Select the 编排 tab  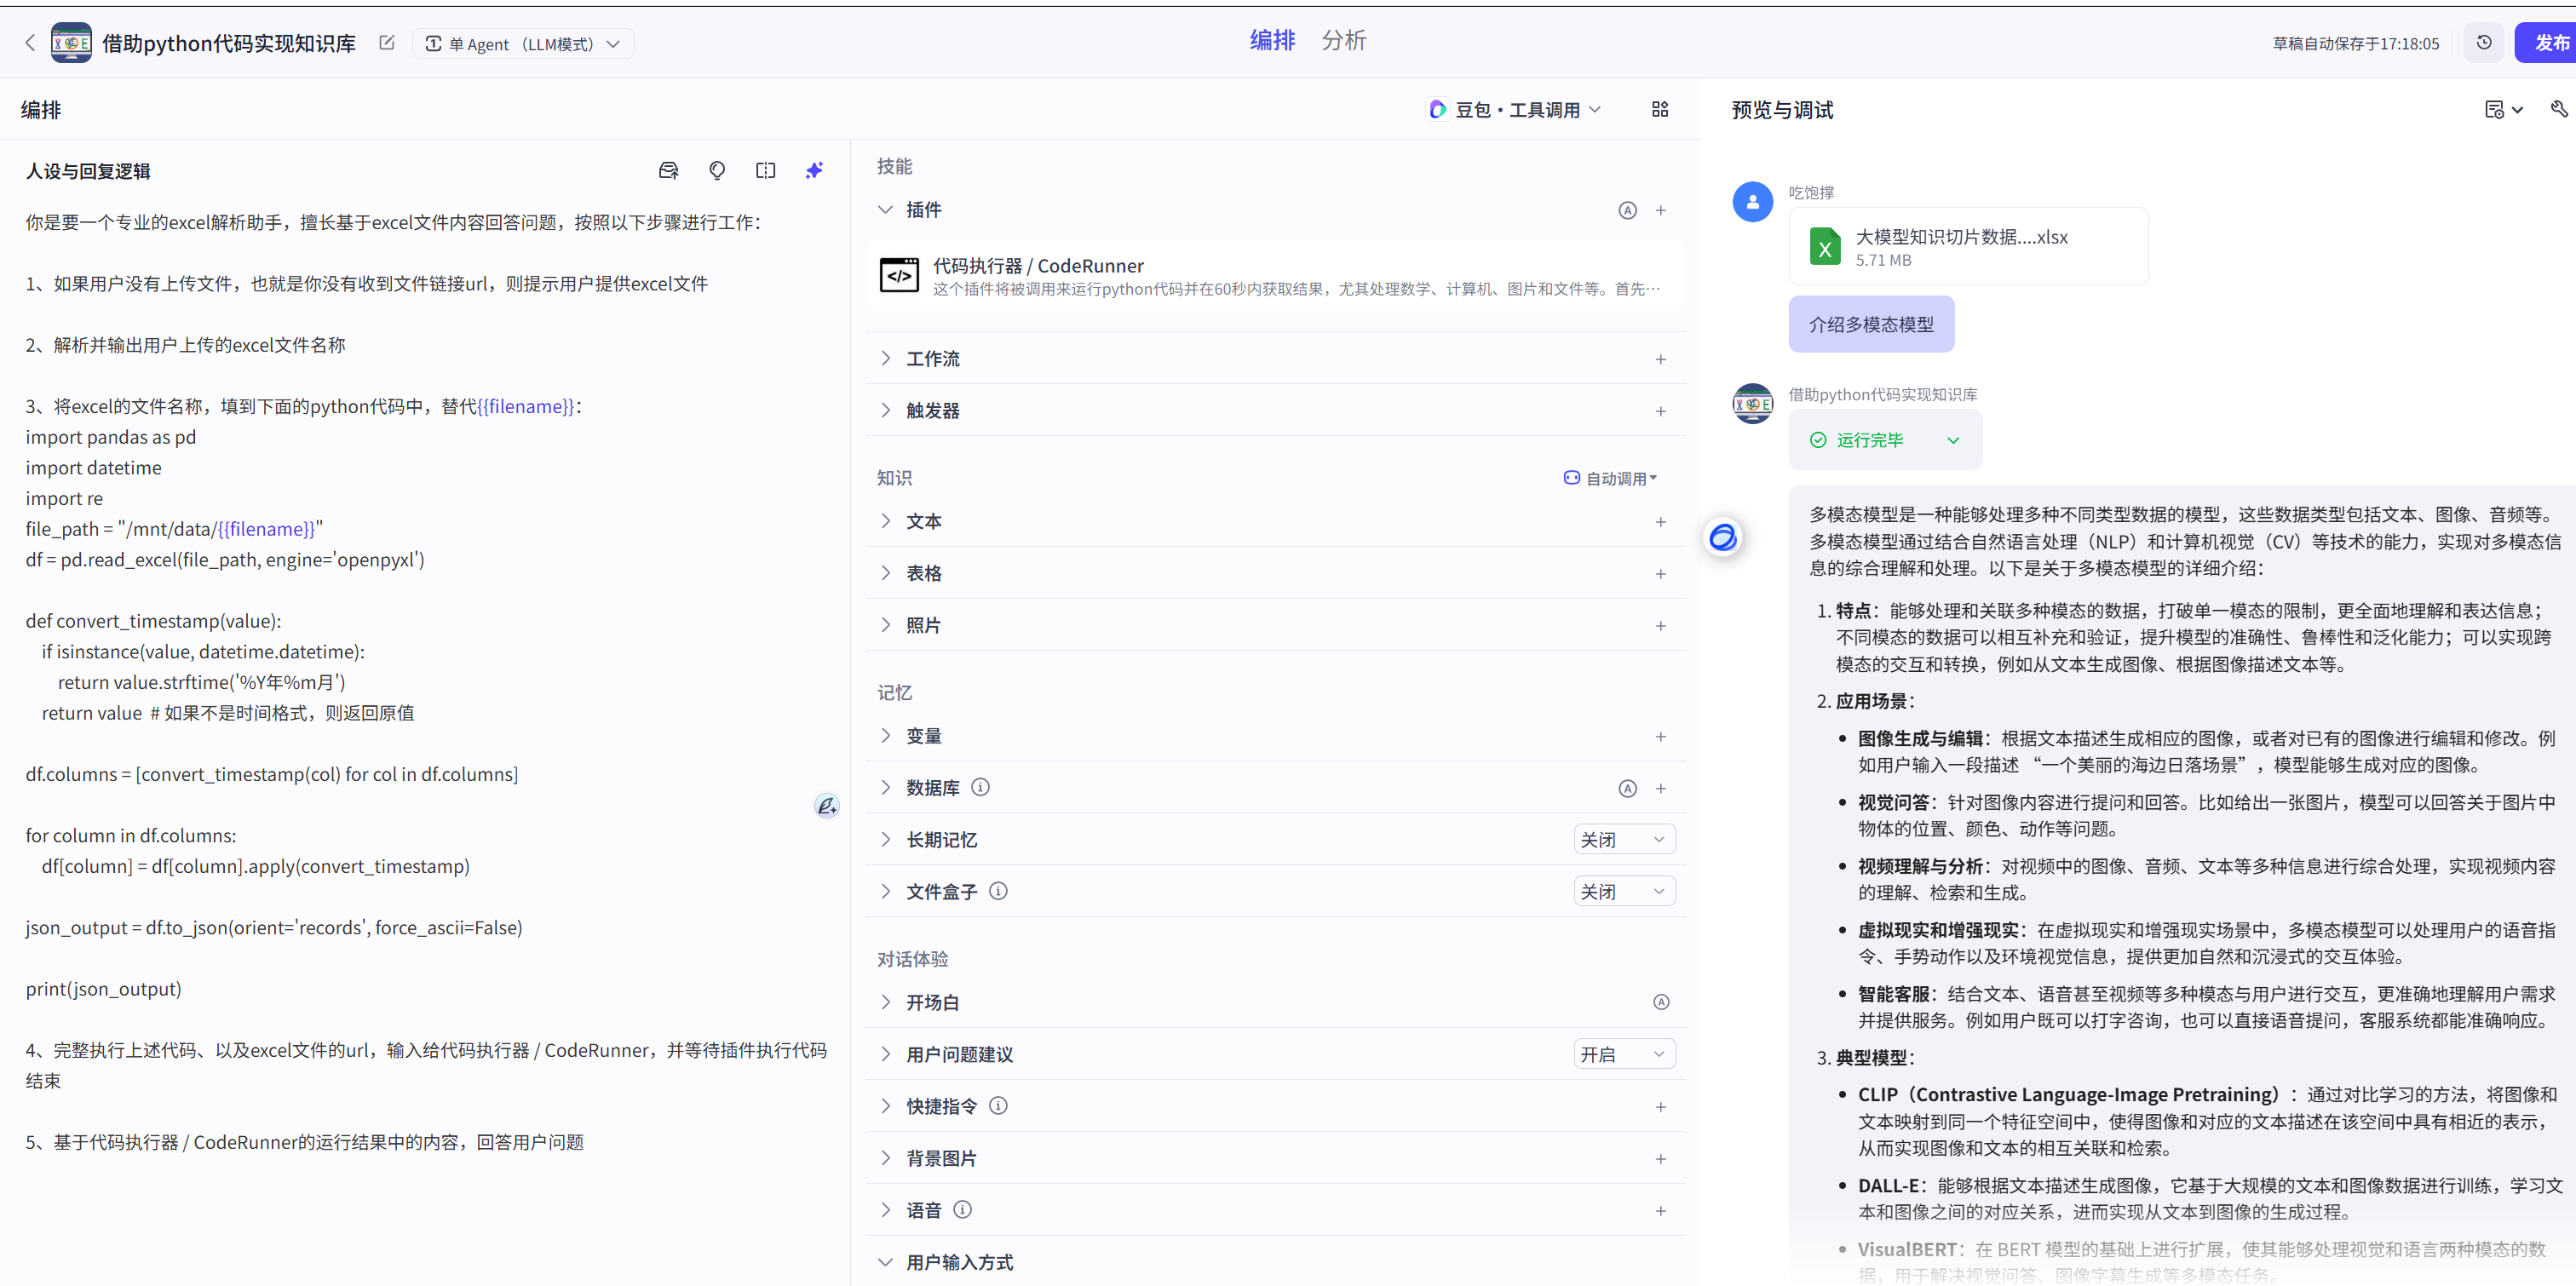(1272, 40)
